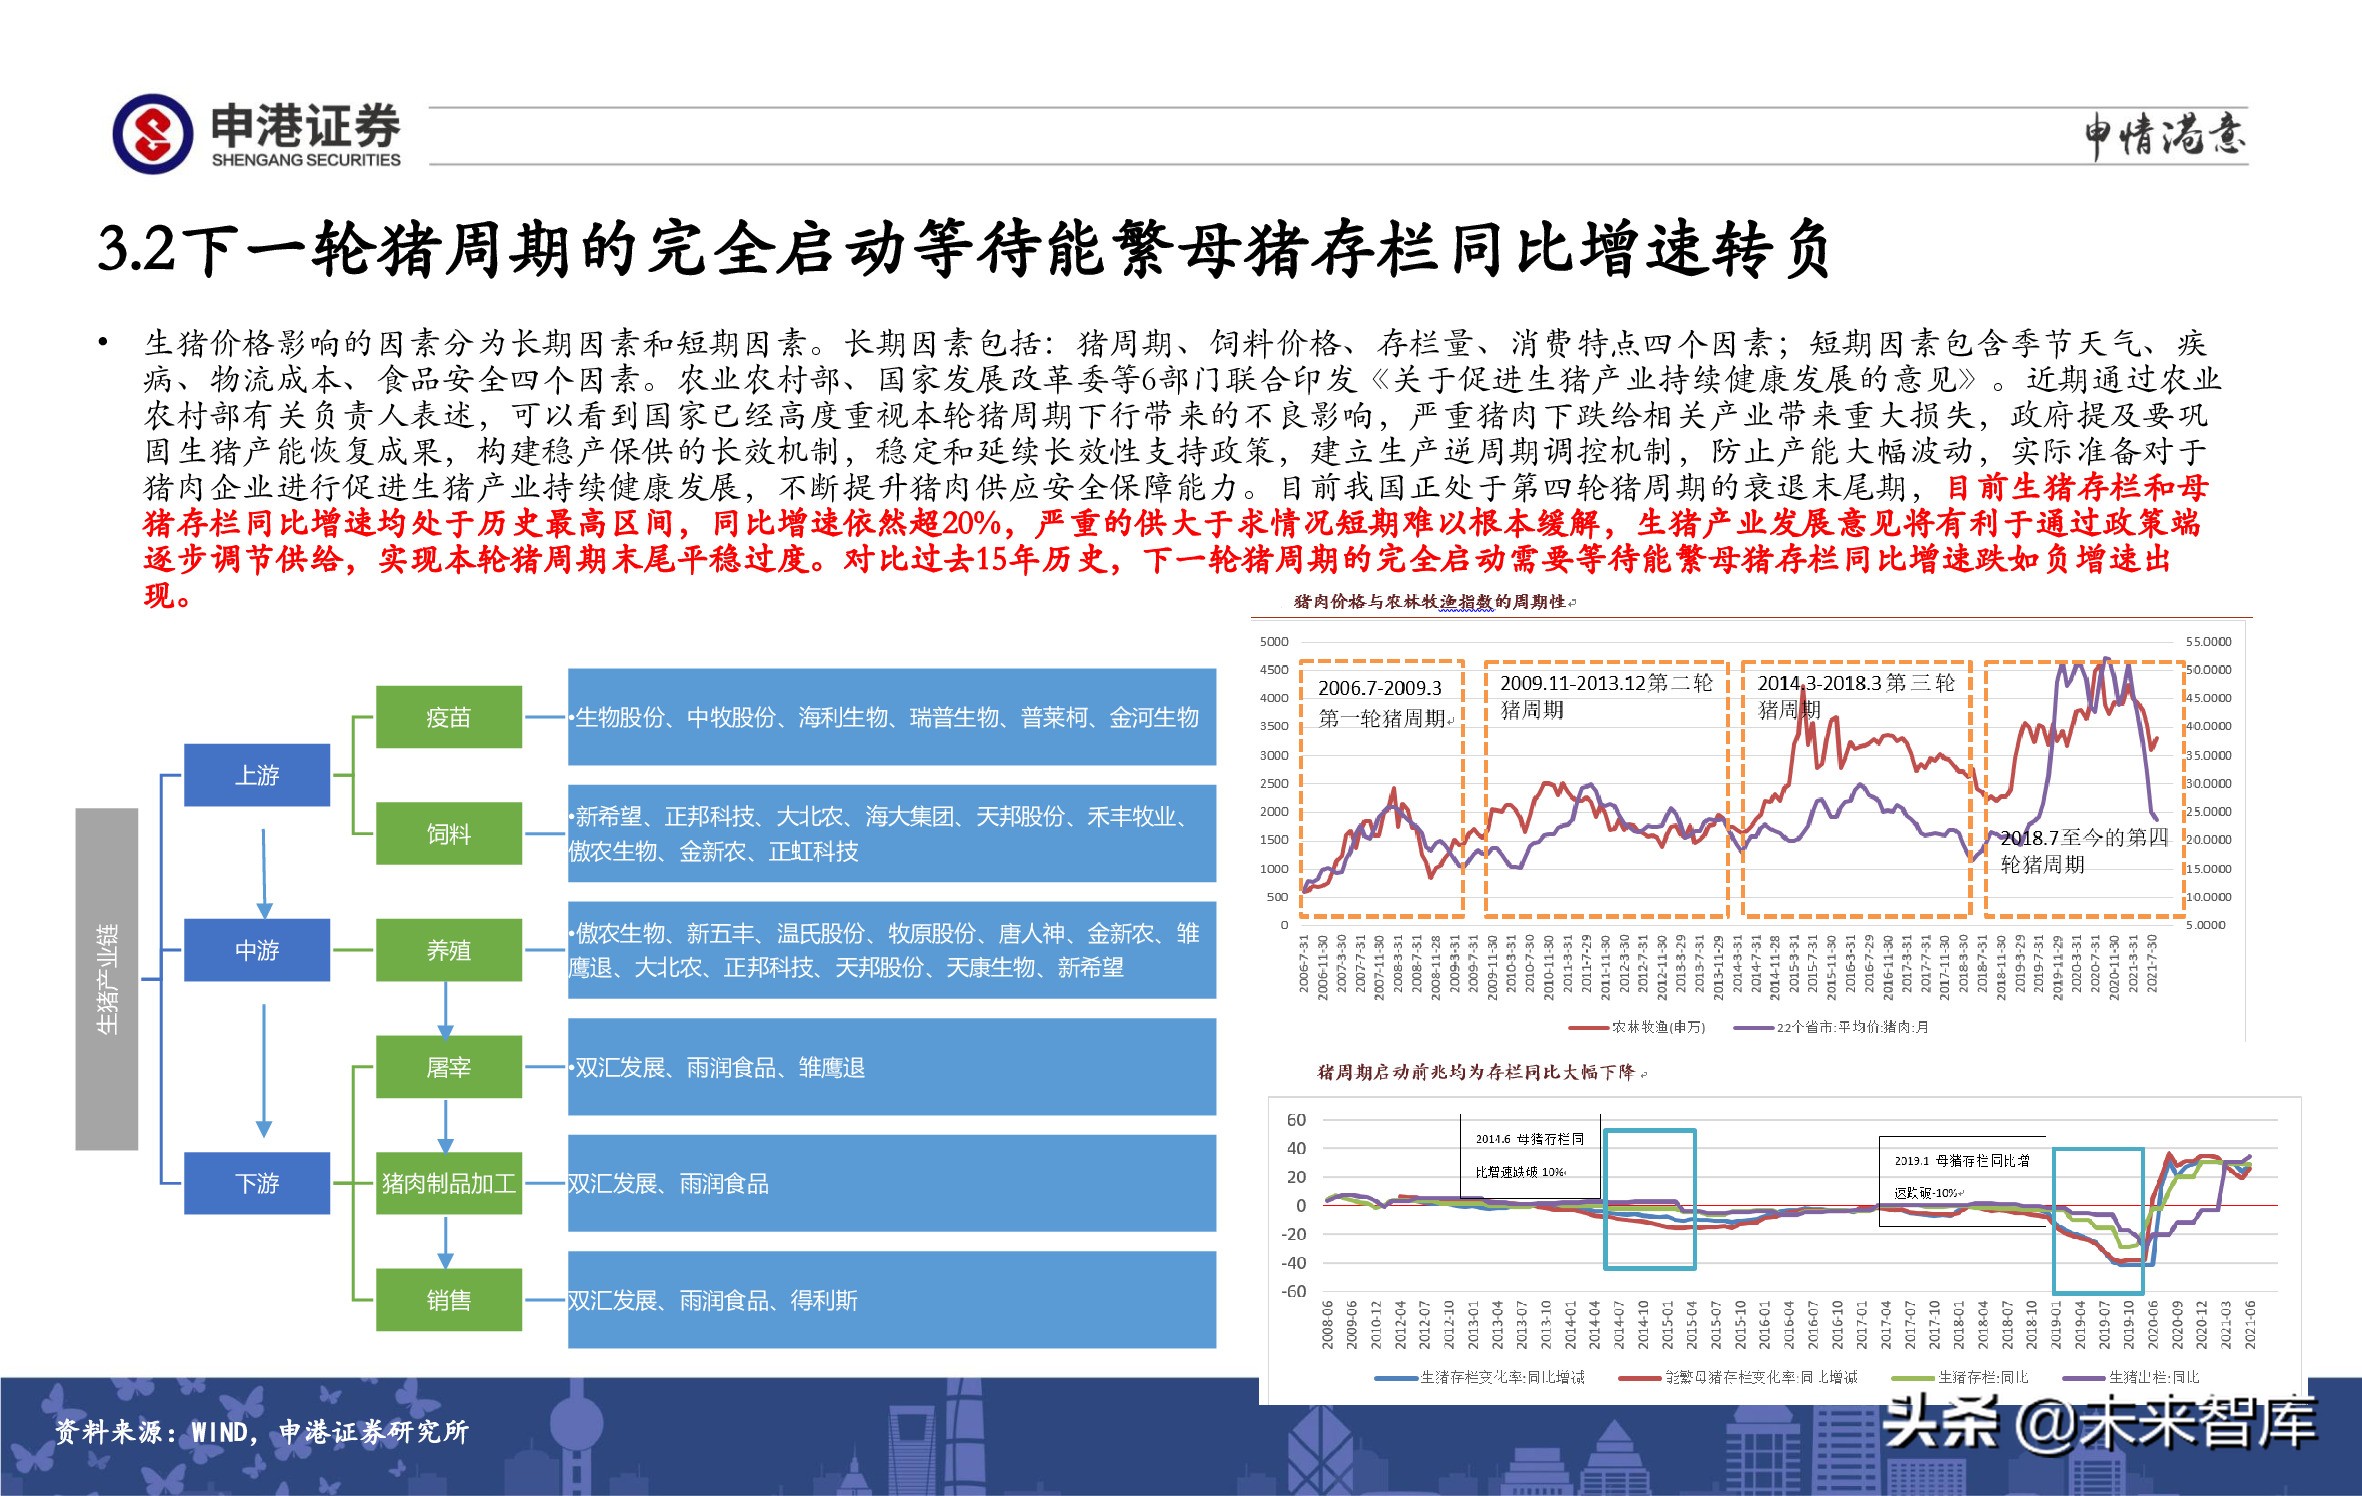
Task: Select the 上游 upstream box
Action: [x=257, y=775]
